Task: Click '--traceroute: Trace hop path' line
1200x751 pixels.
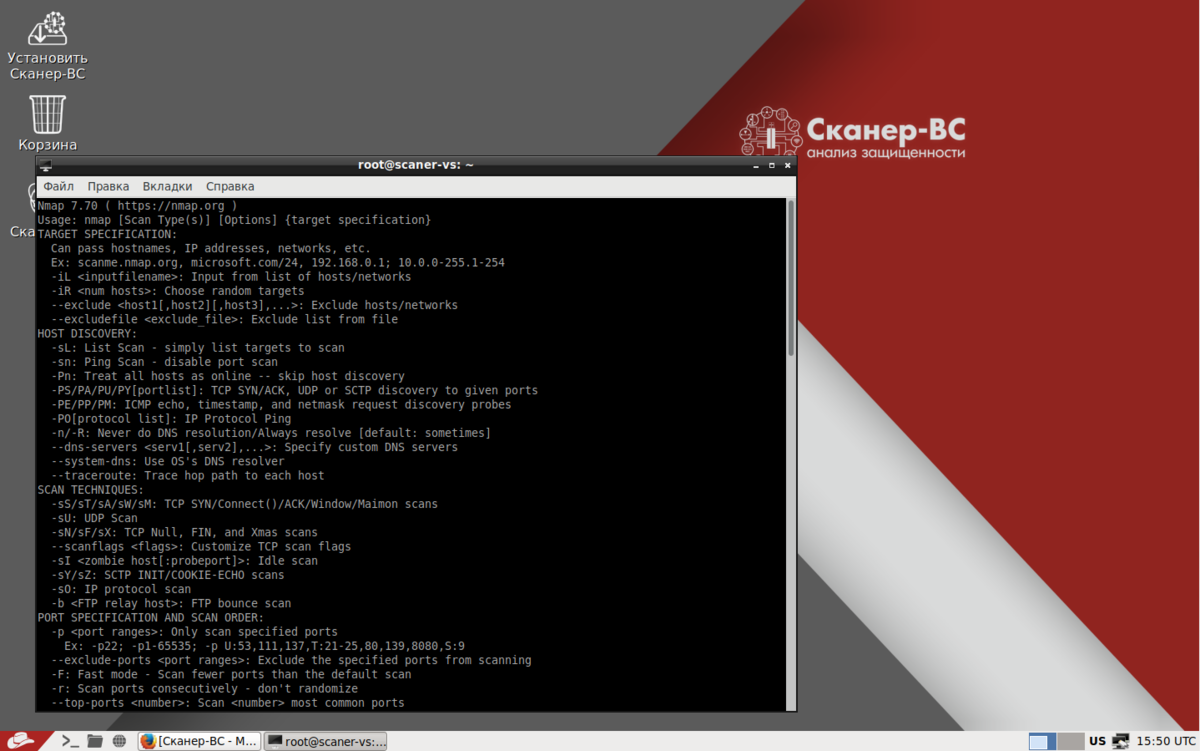Action: [187, 476]
